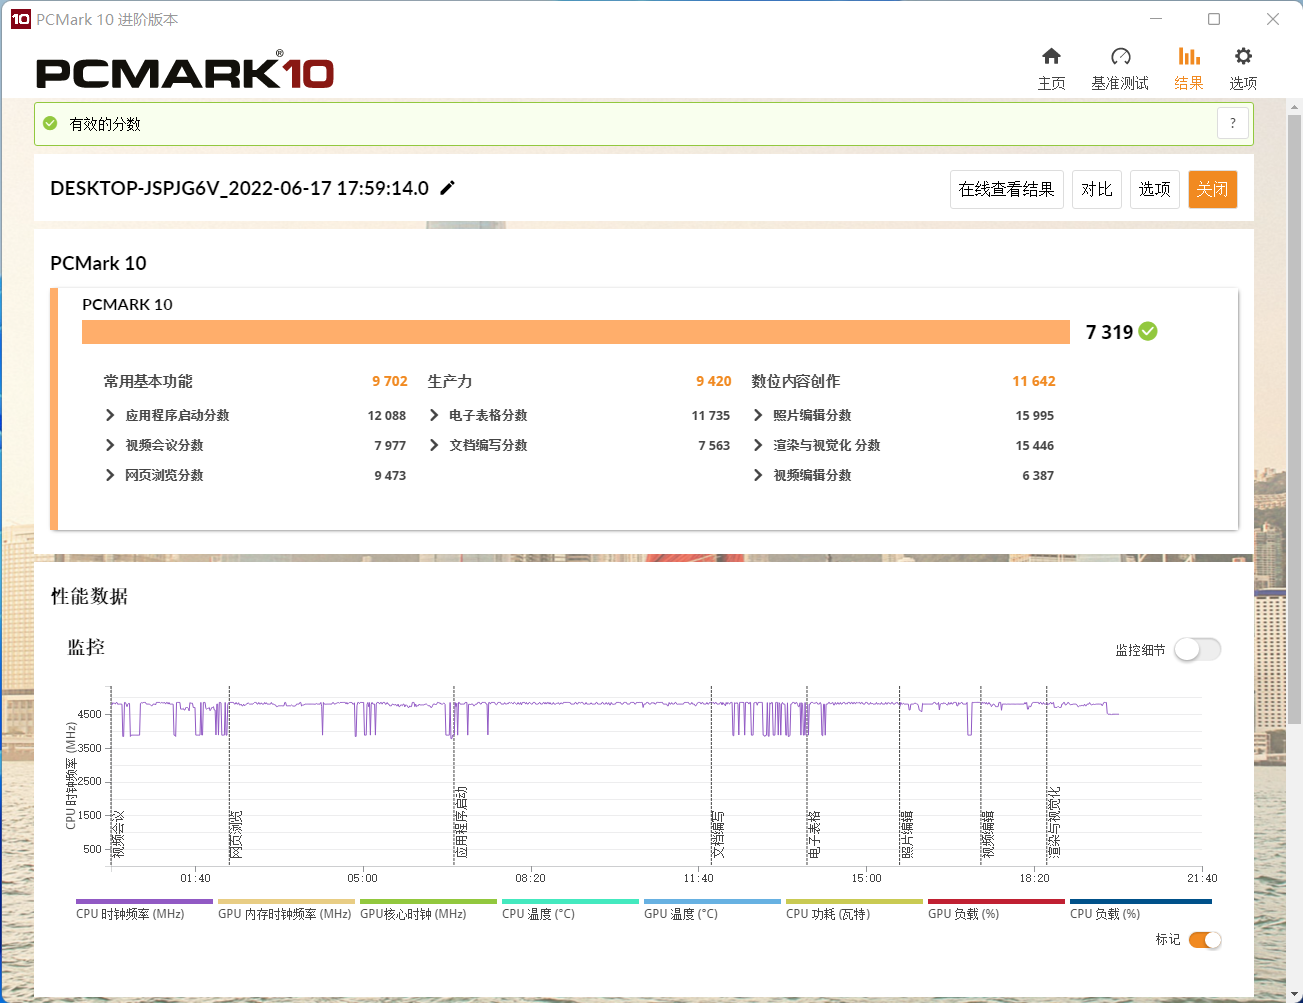Click the 性能数据 section heading
The height and width of the screenshot is (1003, 1303).
click(x=89, y=596)
